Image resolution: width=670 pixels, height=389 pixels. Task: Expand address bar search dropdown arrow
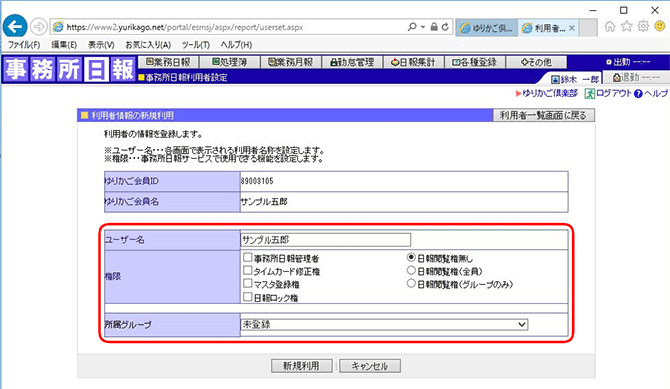click(423, 27)
